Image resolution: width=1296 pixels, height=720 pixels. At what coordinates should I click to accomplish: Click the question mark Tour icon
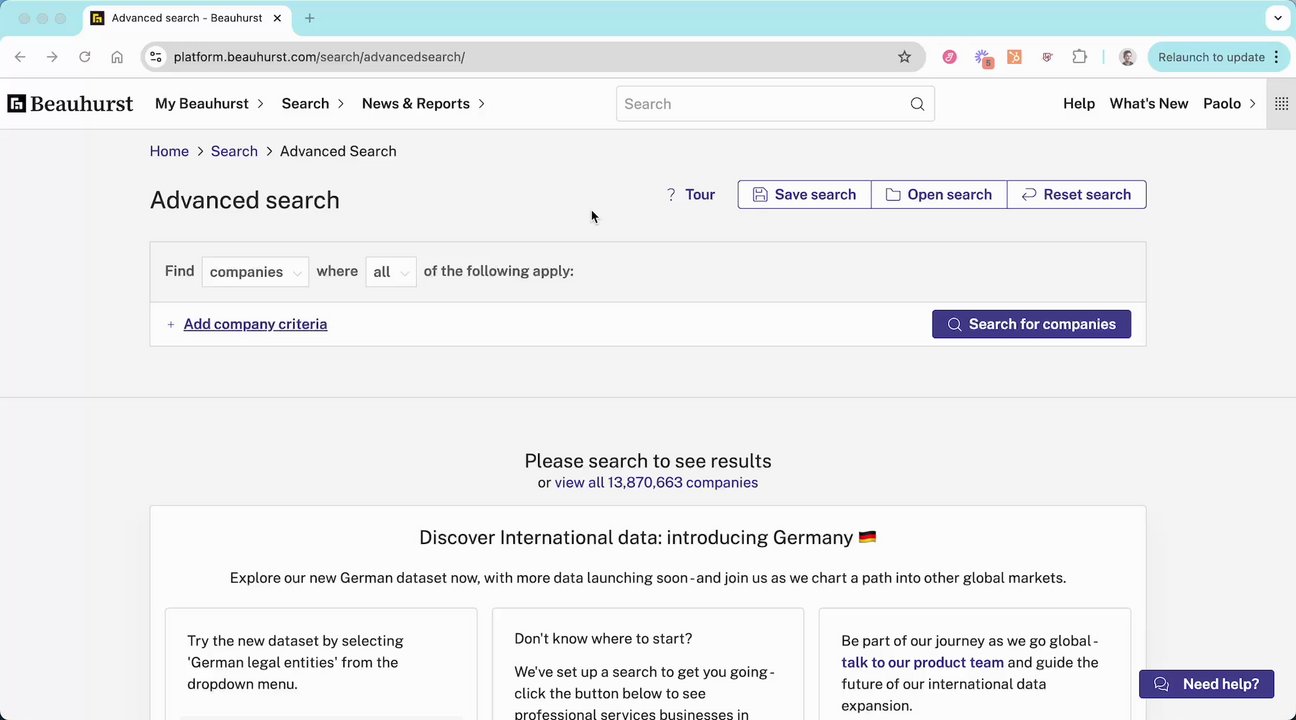[x=671, y=195]
